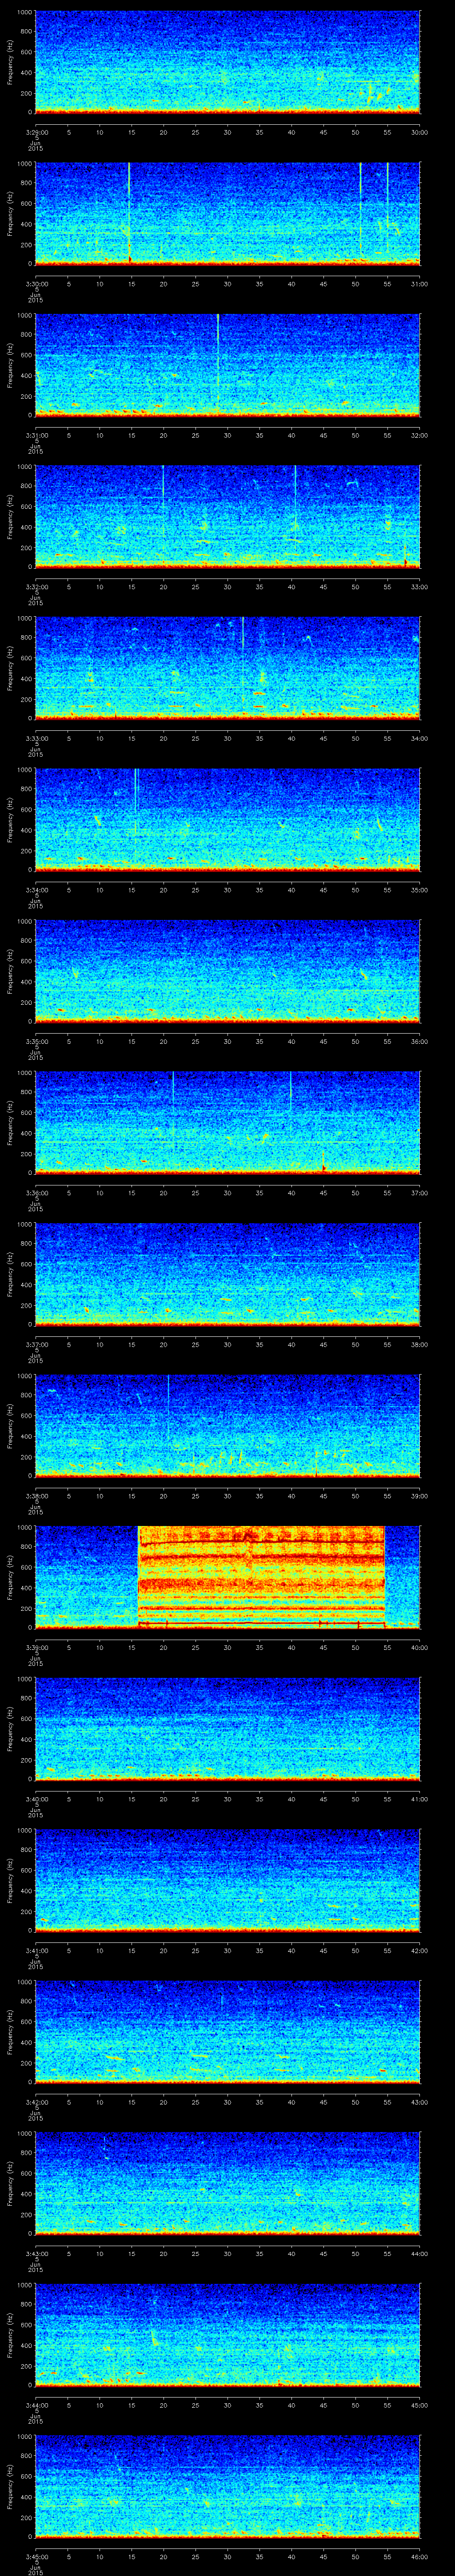The width and height of the screenshot is (455, 2576).
Task: Select the spectrogram panel starting at 3:35:00
Action: (x=228, y=970)
